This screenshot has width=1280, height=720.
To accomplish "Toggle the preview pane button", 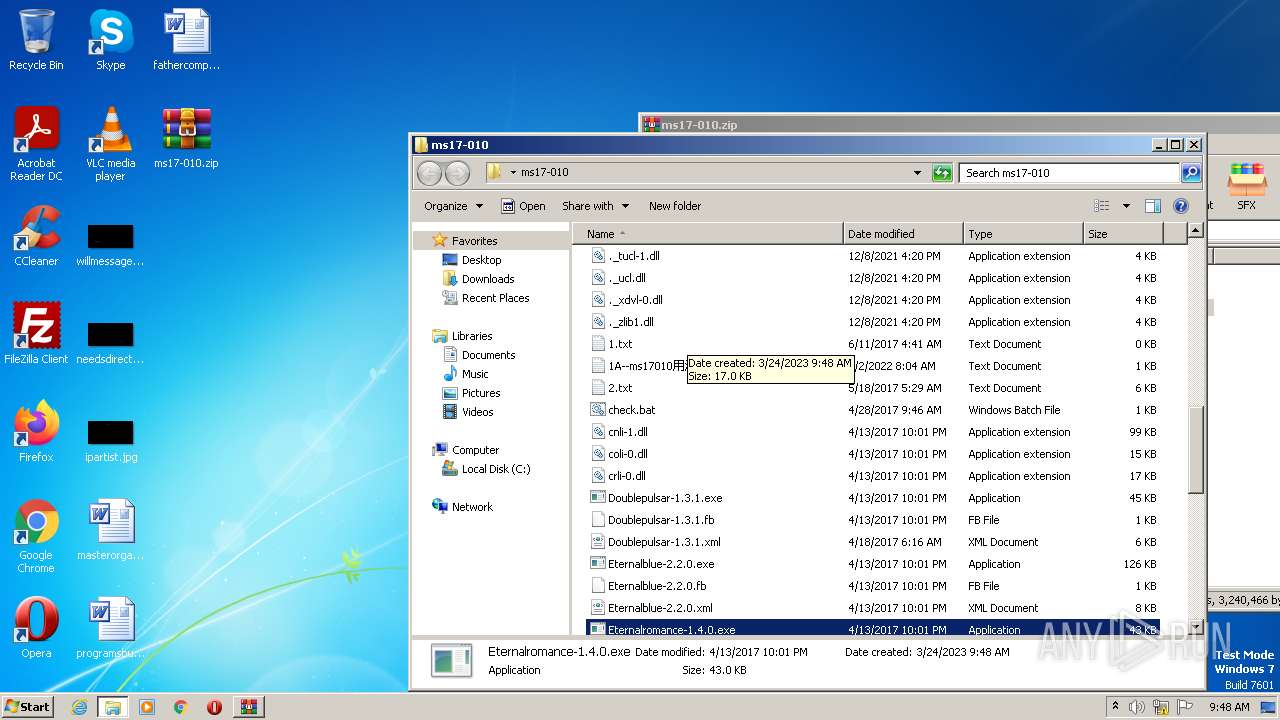I will click(x=1152, y=206).
